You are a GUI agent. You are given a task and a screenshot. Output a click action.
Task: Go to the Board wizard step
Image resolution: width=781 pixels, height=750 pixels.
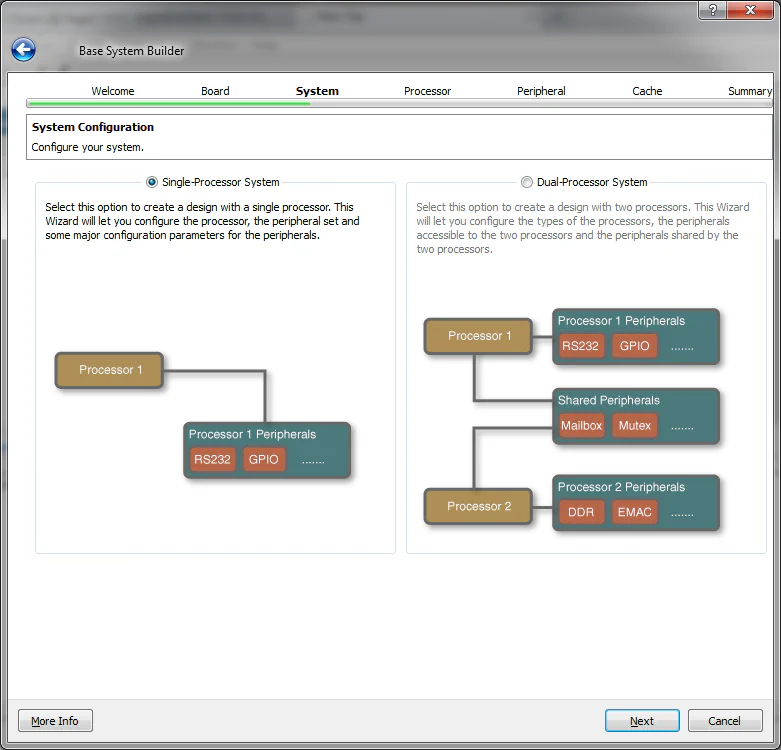[215, 91]
